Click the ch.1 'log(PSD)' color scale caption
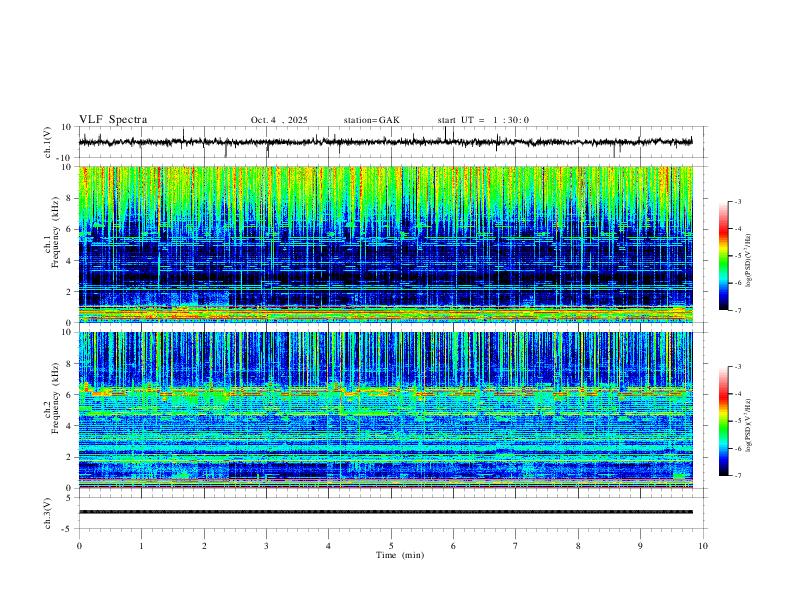The image size is (792, 612). pos(749,261)
